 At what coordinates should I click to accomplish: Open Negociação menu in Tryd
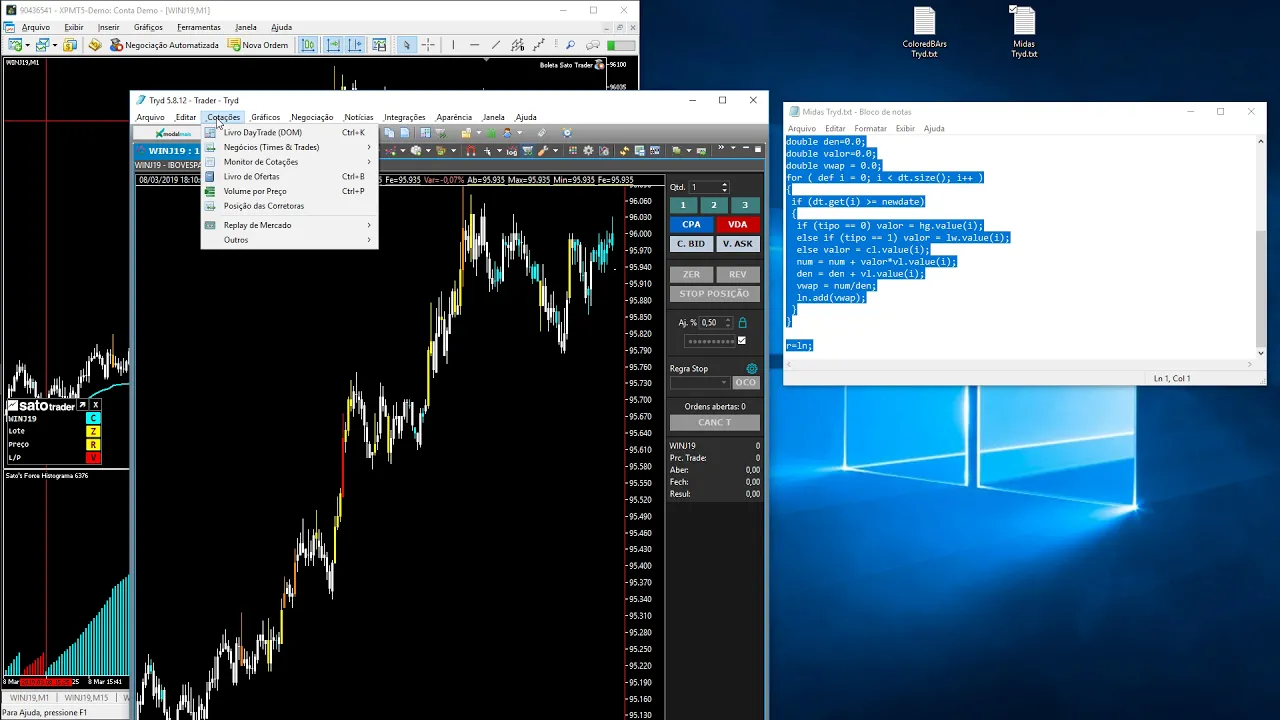[x=312, y=117]
